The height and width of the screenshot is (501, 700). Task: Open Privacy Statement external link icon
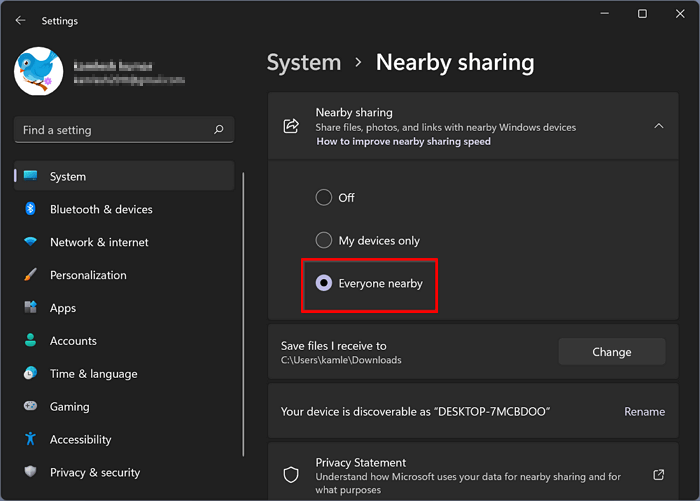click(658, 474)
